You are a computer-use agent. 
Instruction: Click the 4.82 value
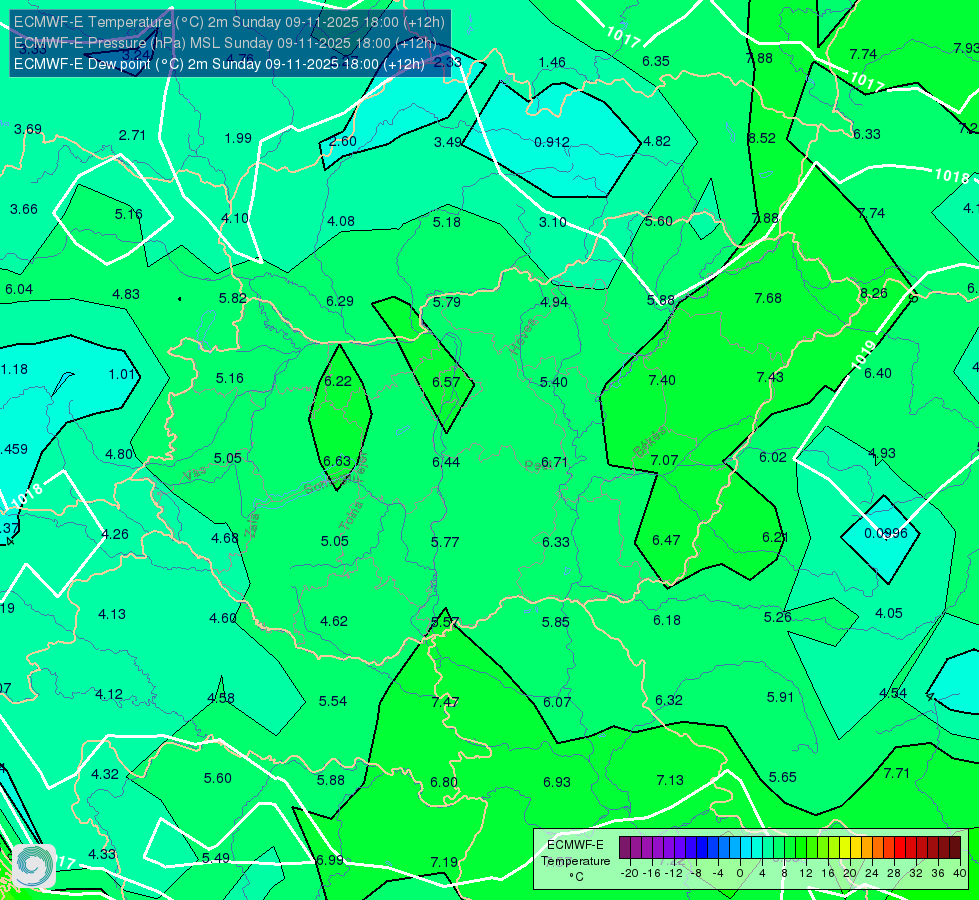[x=657, y=141]
